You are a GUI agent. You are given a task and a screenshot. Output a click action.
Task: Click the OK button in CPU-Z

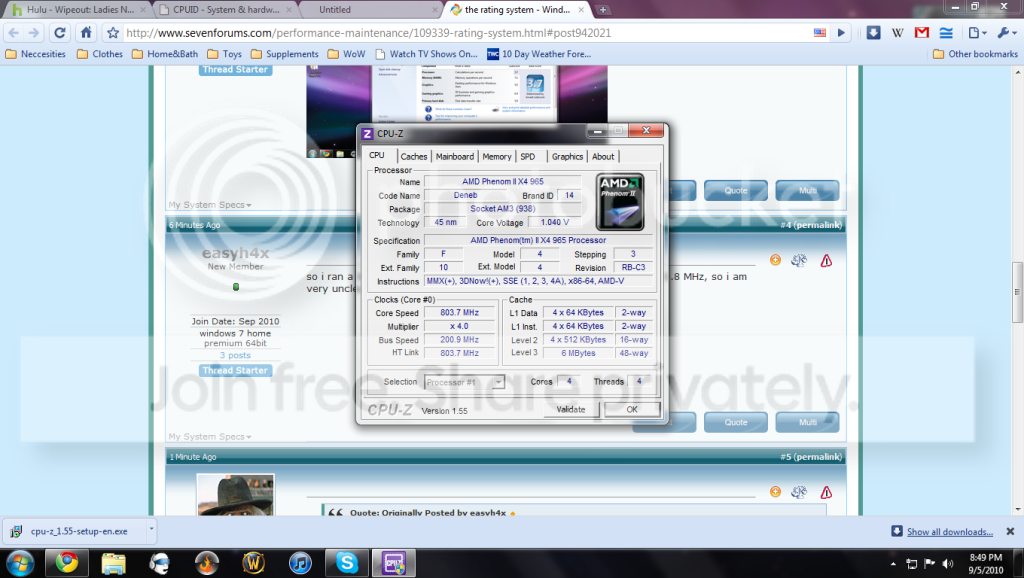click(x=632, y=409)
